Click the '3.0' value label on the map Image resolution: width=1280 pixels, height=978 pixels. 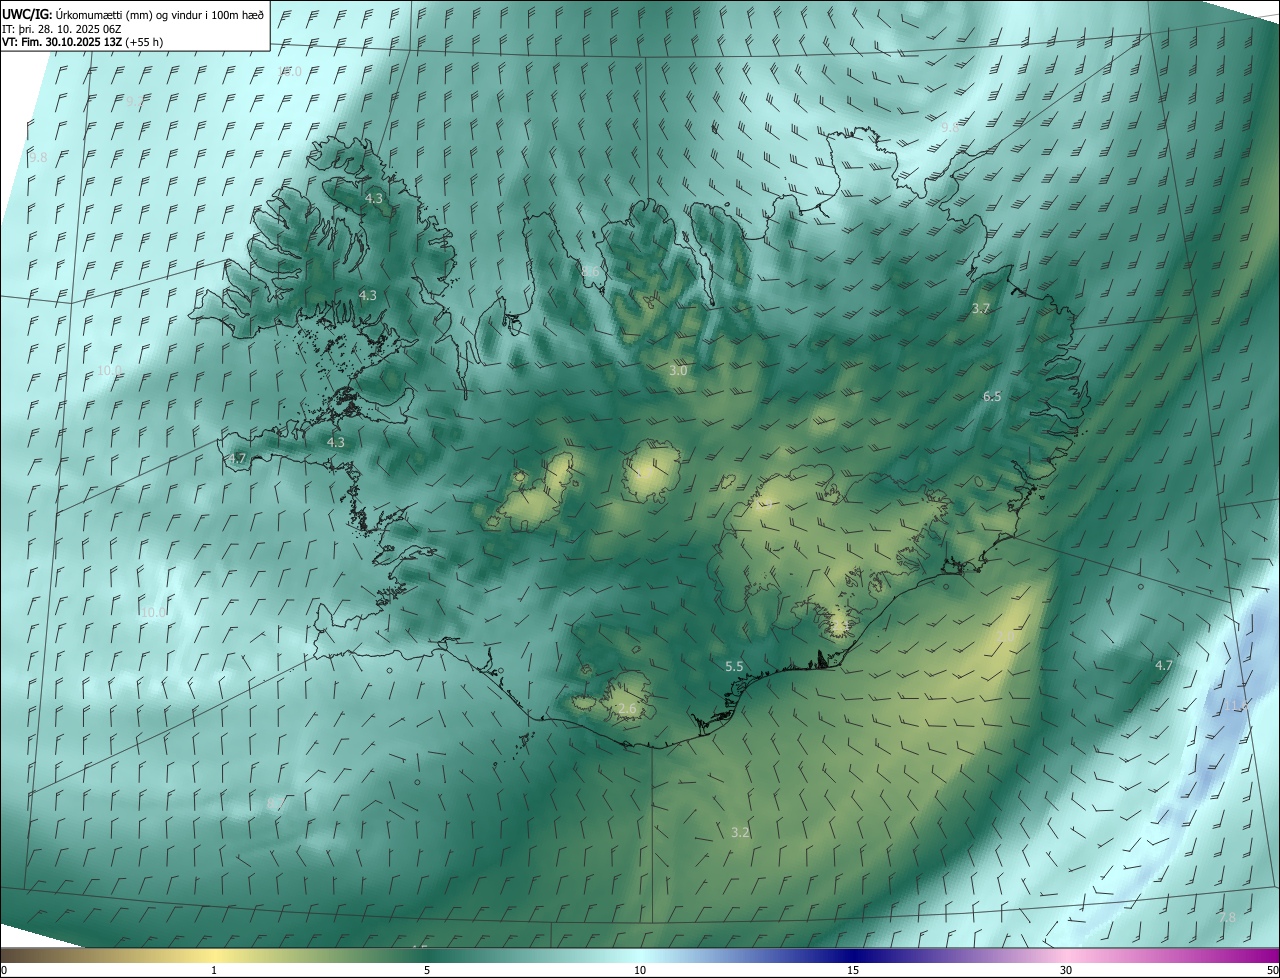[x=678, y=370]
